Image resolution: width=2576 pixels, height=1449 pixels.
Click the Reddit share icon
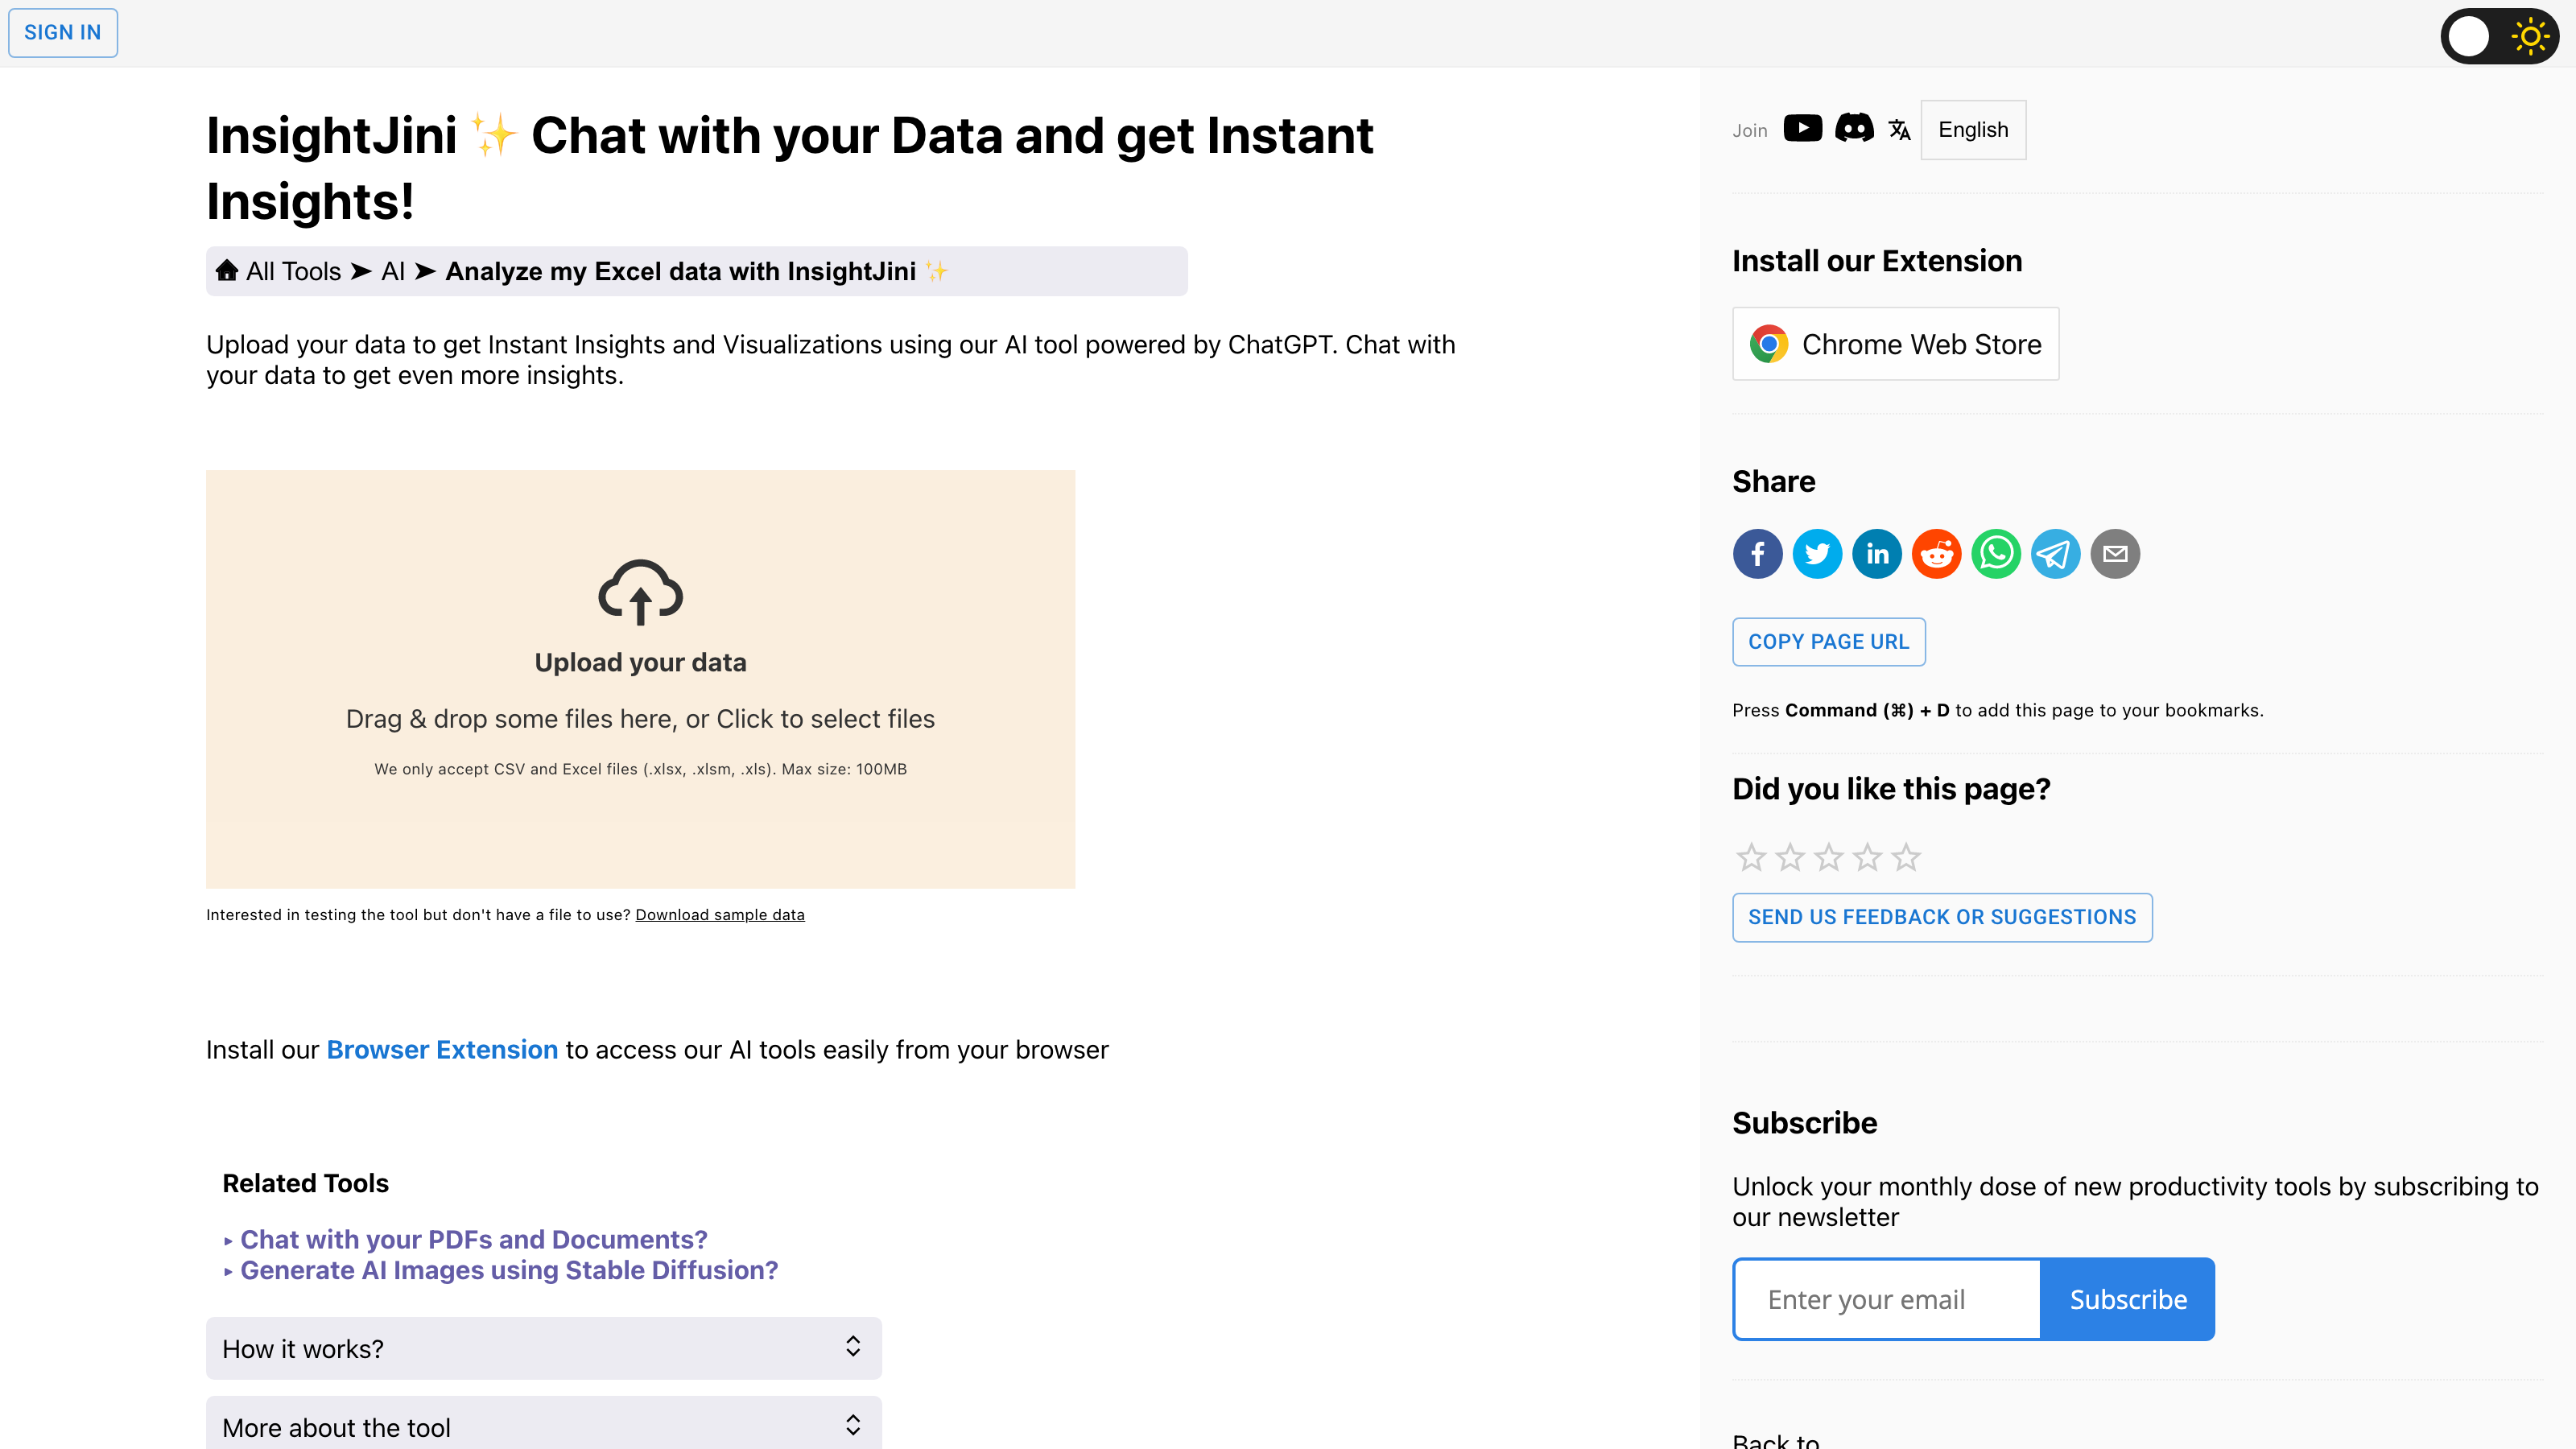[x=1935, y=554]
